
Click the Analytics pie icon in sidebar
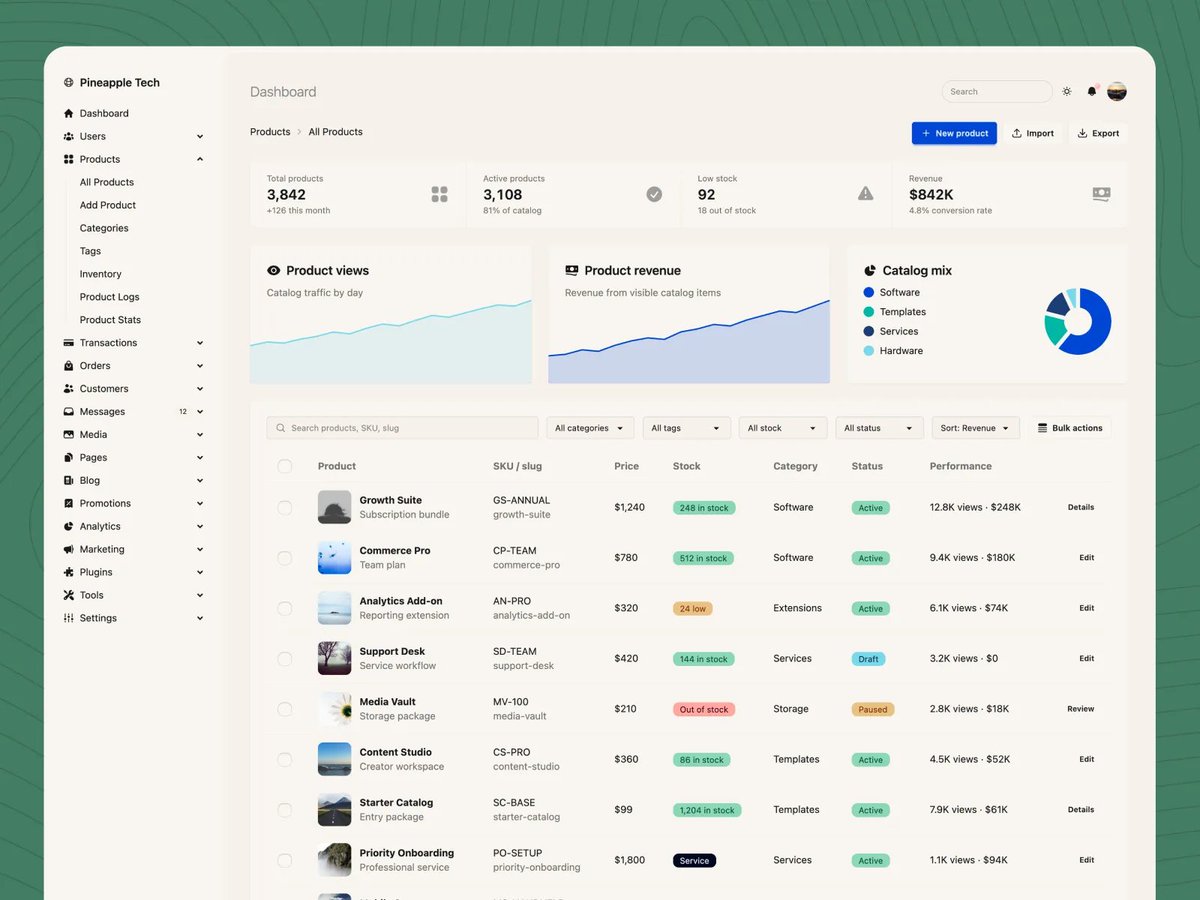(68, 527)
